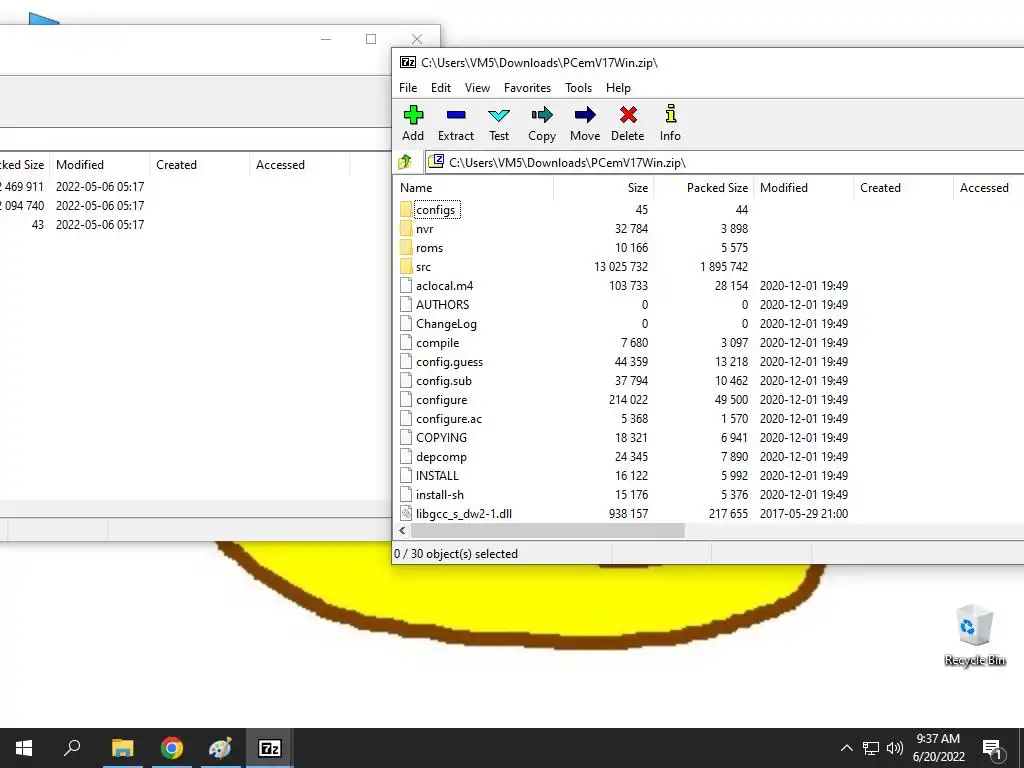Open the Favorites menu
Screen dimensions: 1024x768
(528, 88)
